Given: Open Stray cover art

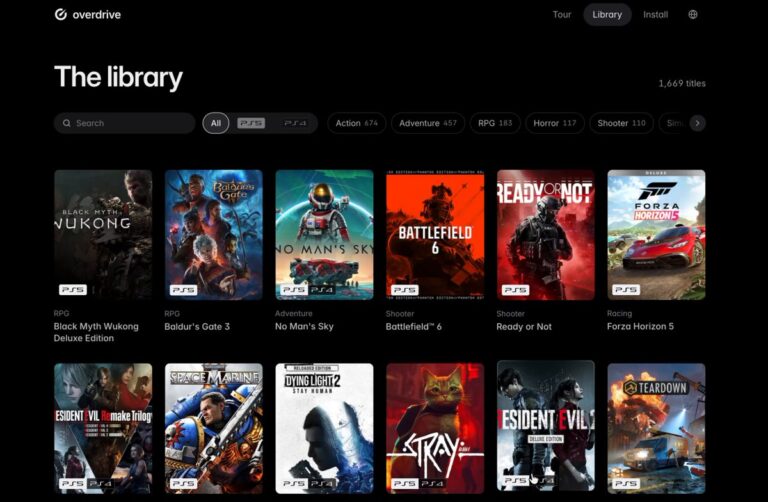Looking at the screenshot, I should [435, 428].
